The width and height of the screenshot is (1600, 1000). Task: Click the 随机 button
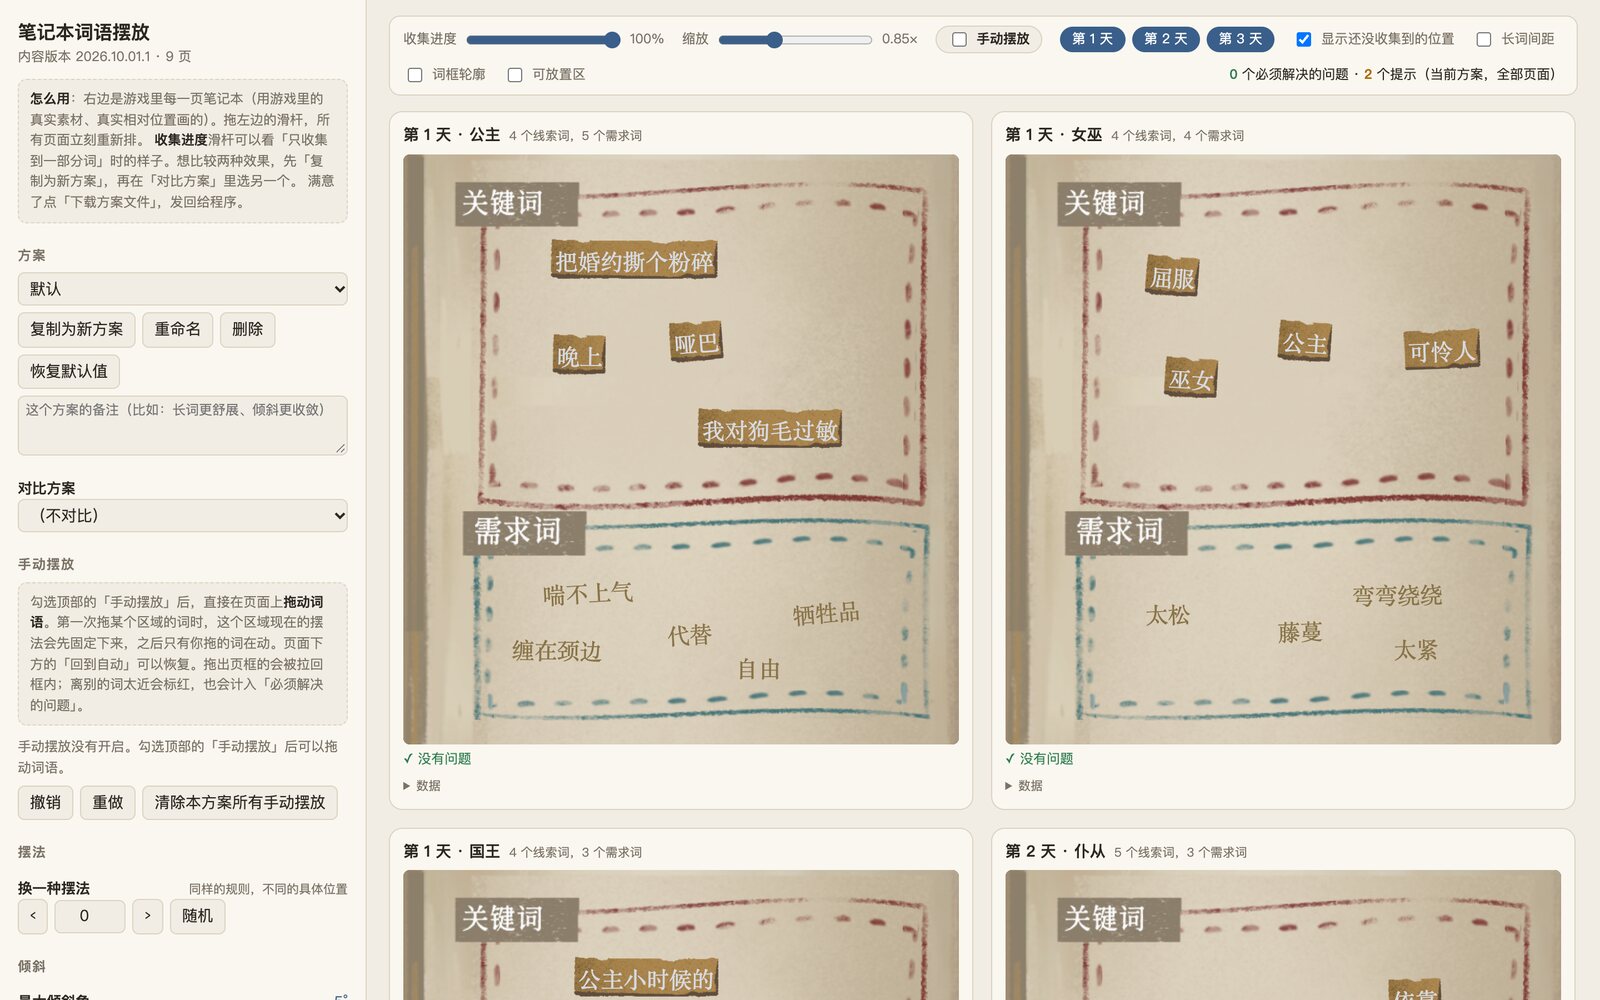[197, 916]
